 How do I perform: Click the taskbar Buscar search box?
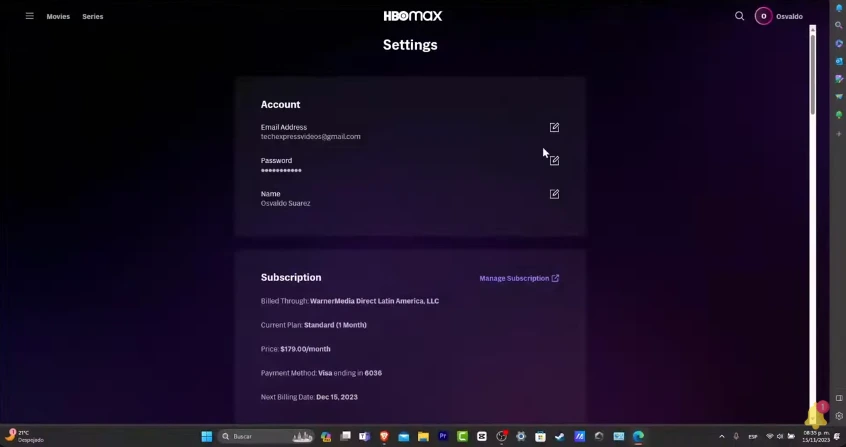coord(267,436)
